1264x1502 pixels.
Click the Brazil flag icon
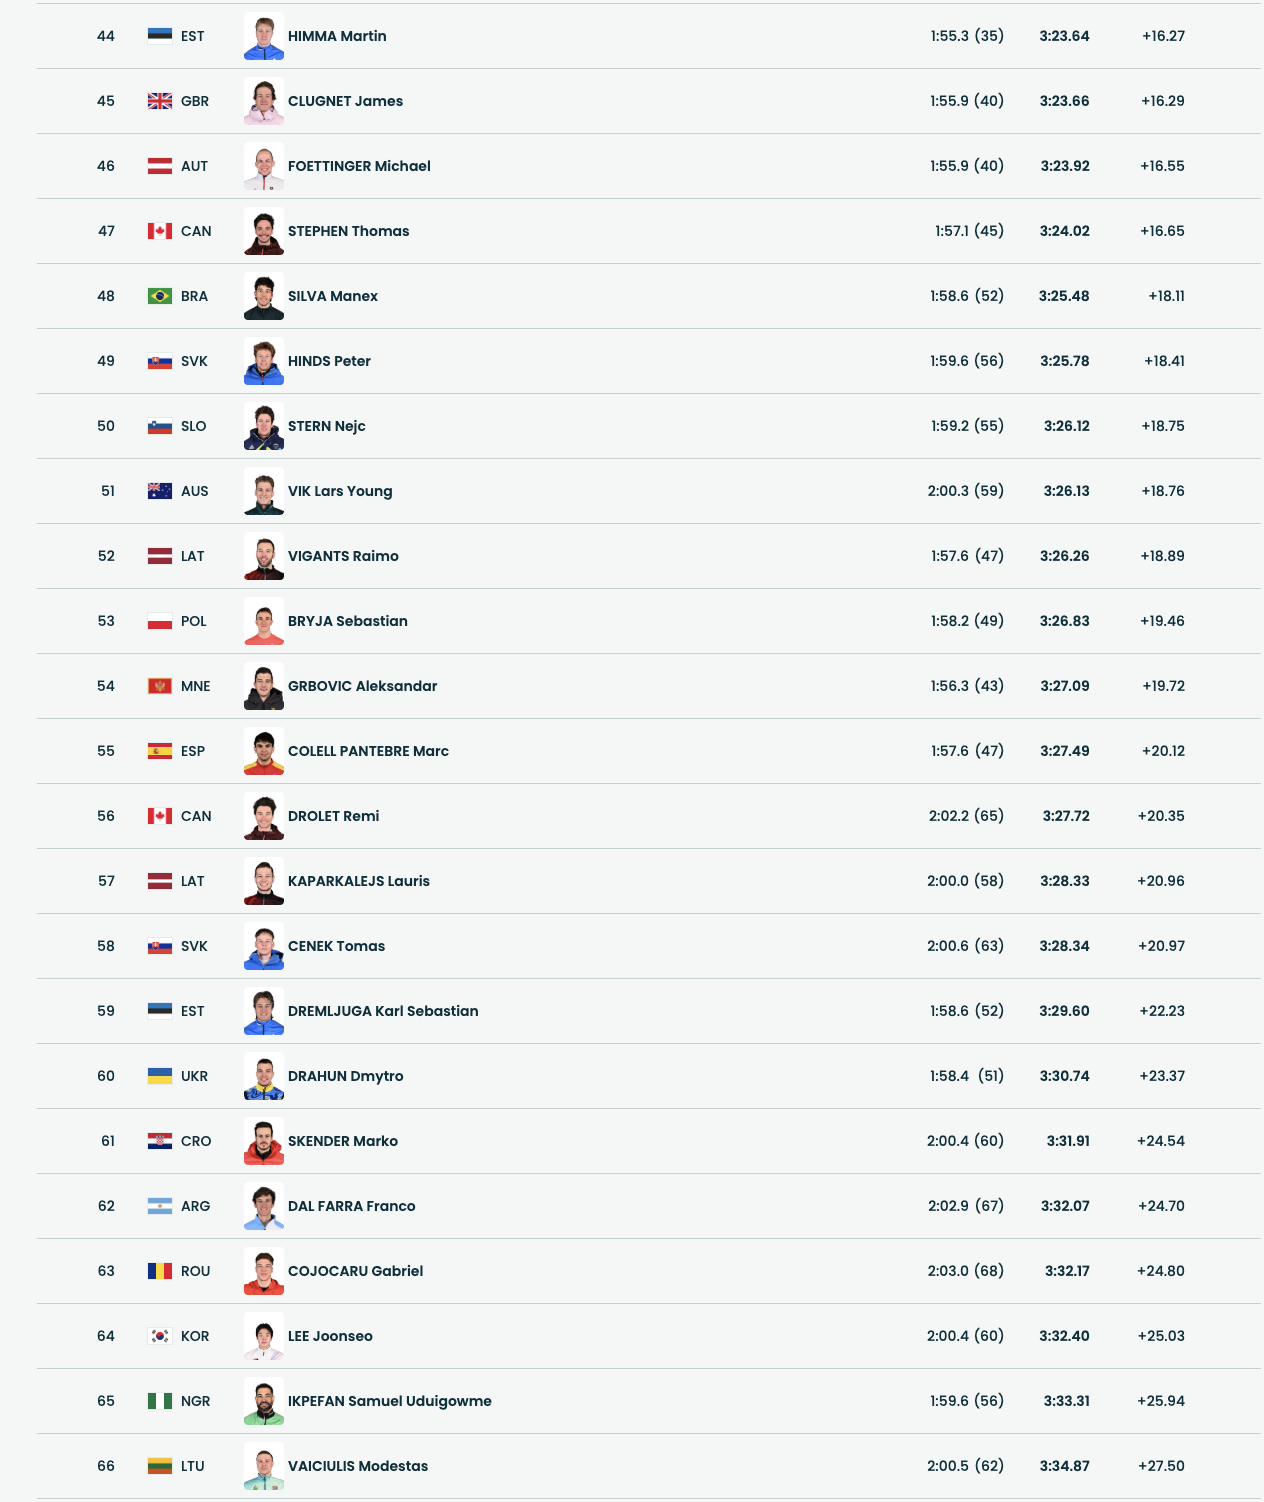pyautogui.click(x=160, y=296)
